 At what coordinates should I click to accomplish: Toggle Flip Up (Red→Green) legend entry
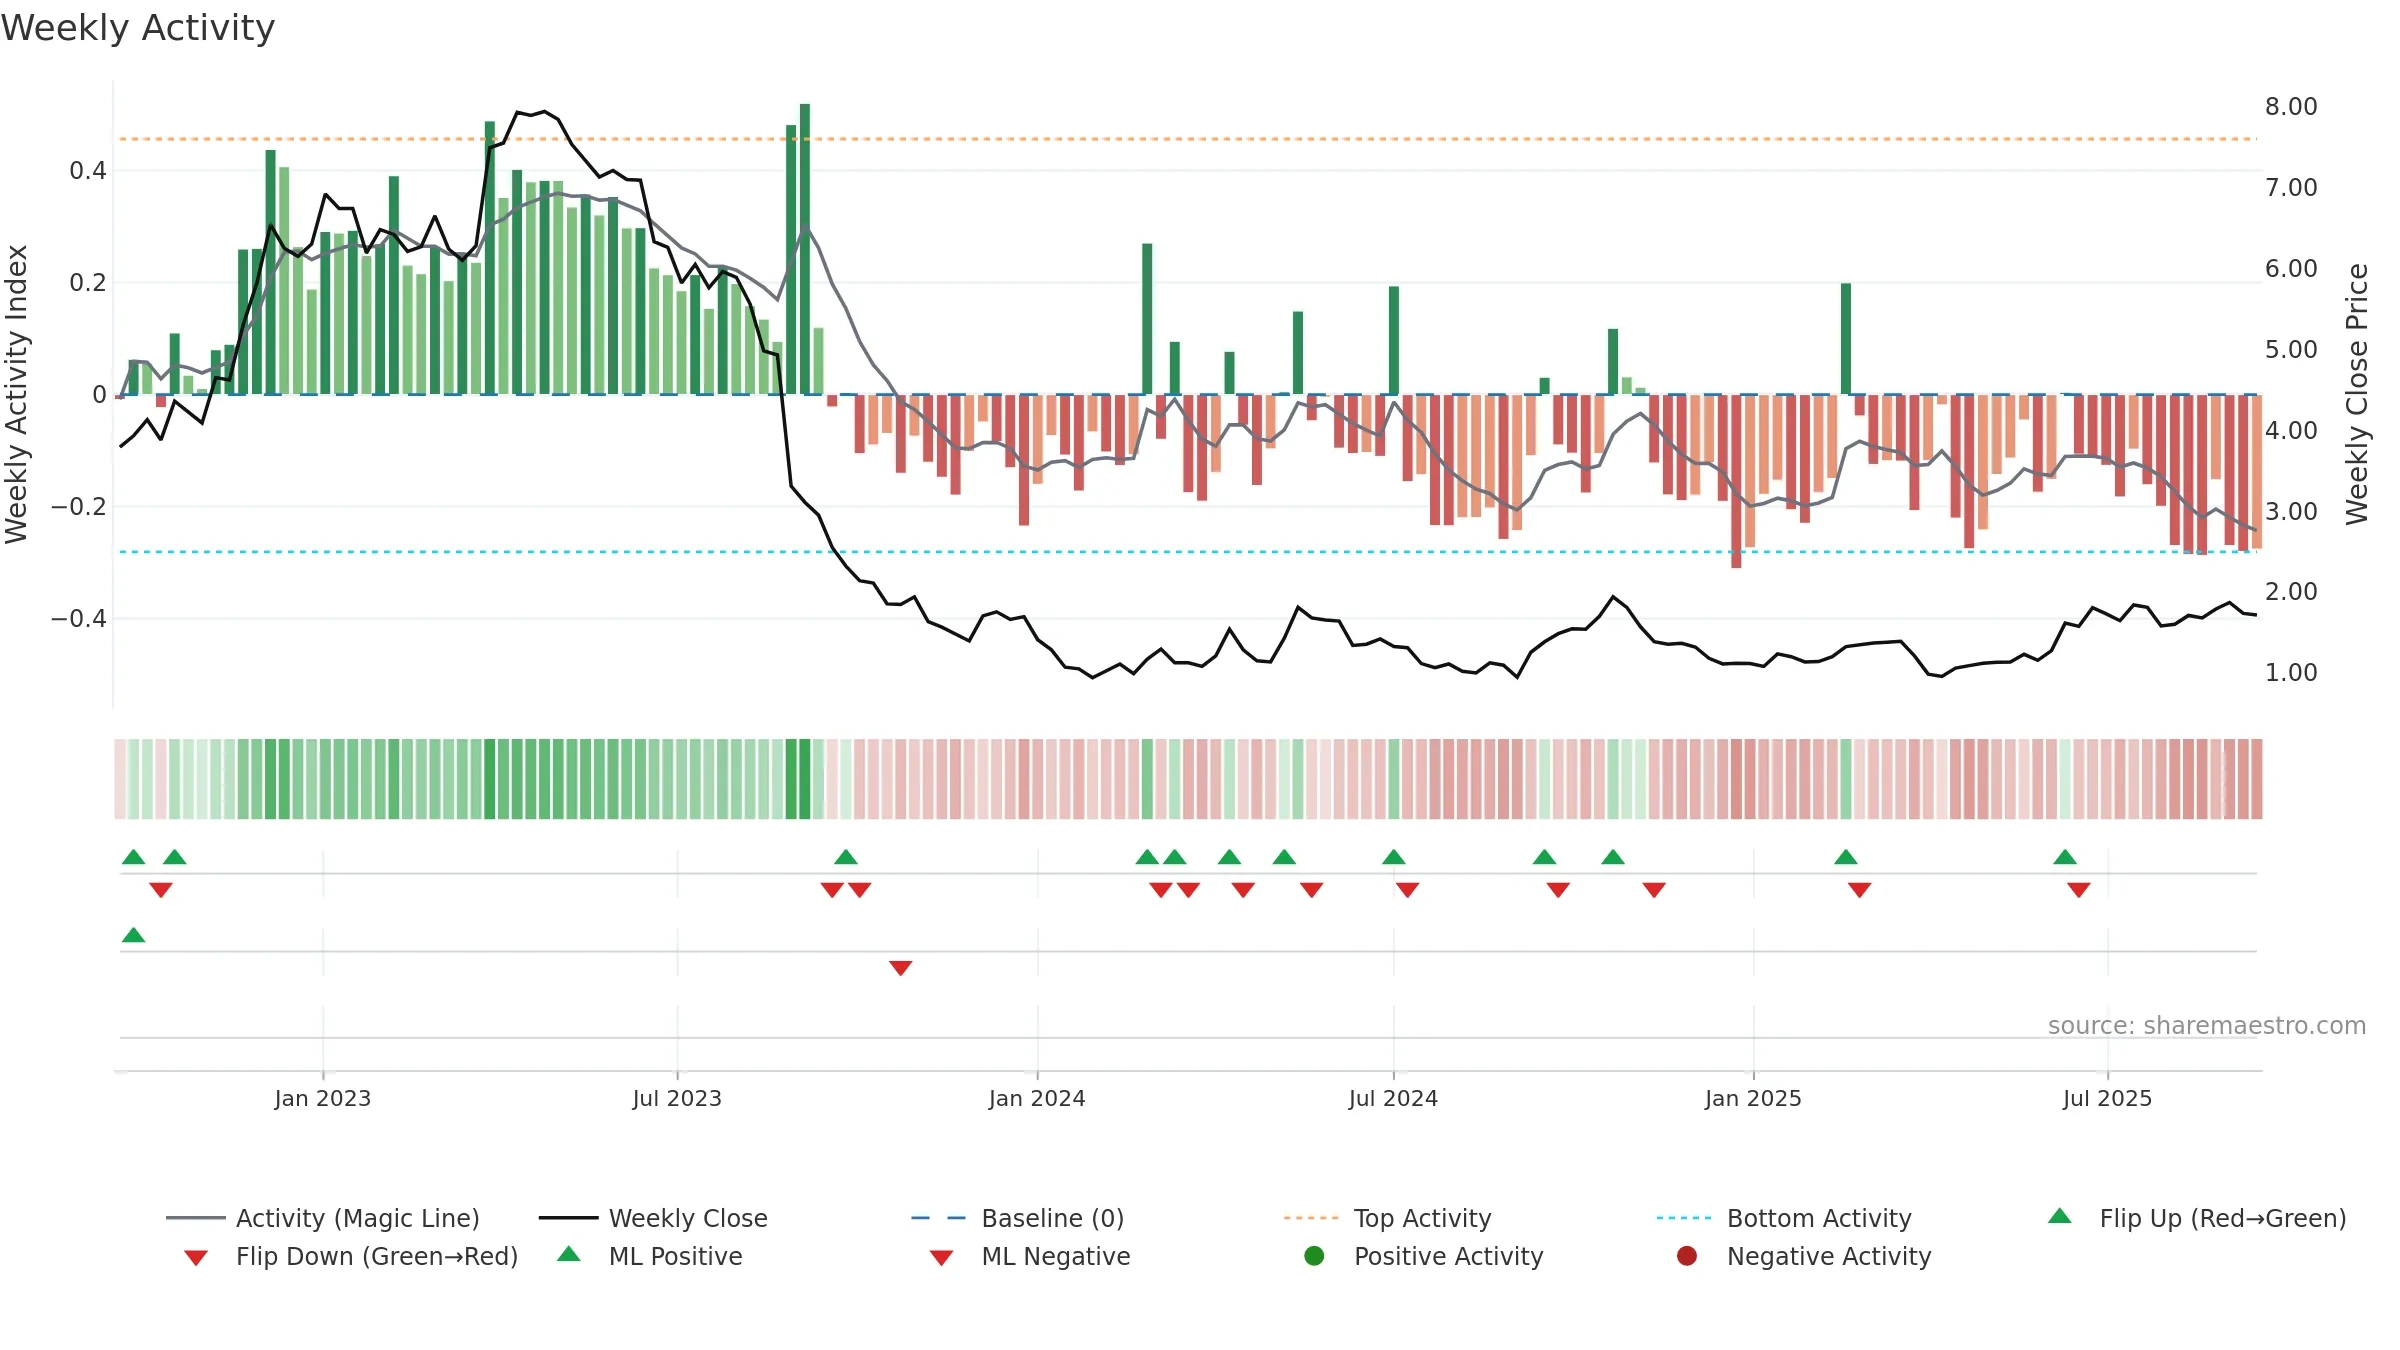click(x=2197, y=1218)
